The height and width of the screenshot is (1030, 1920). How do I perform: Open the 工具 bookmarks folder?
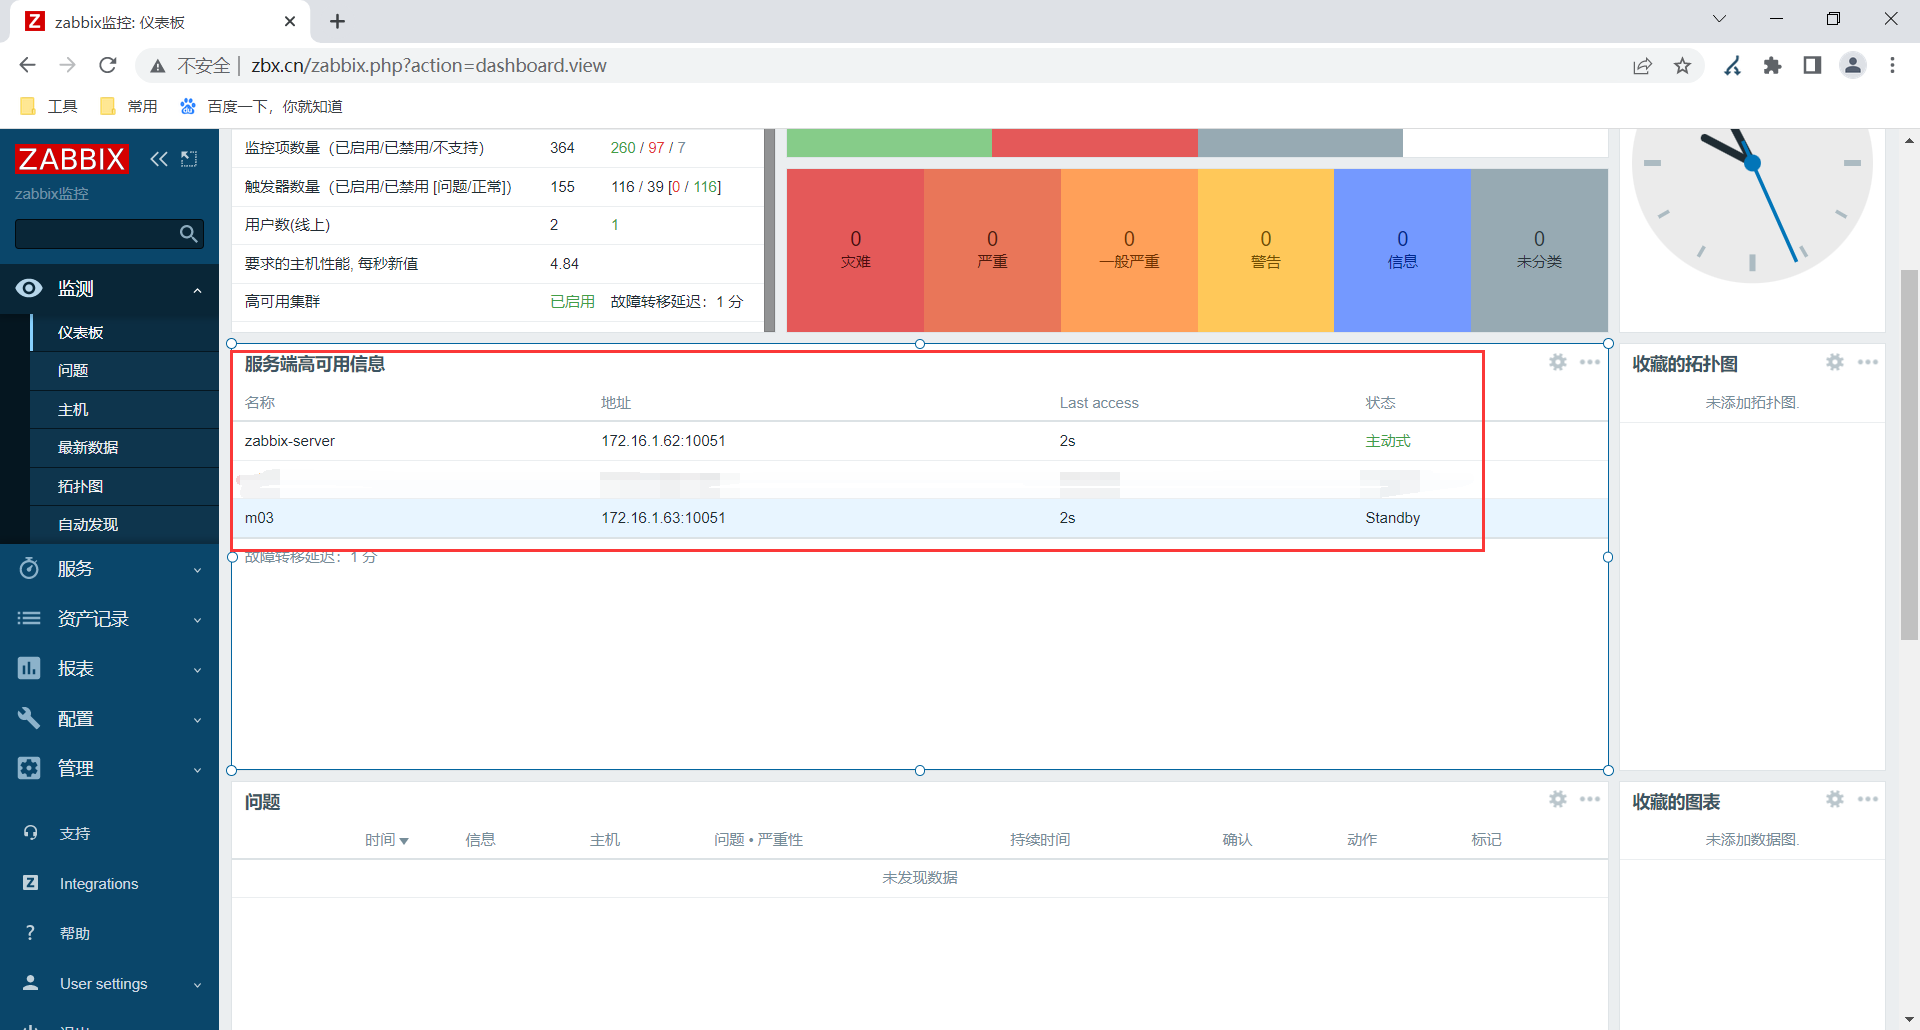[49, 106]
